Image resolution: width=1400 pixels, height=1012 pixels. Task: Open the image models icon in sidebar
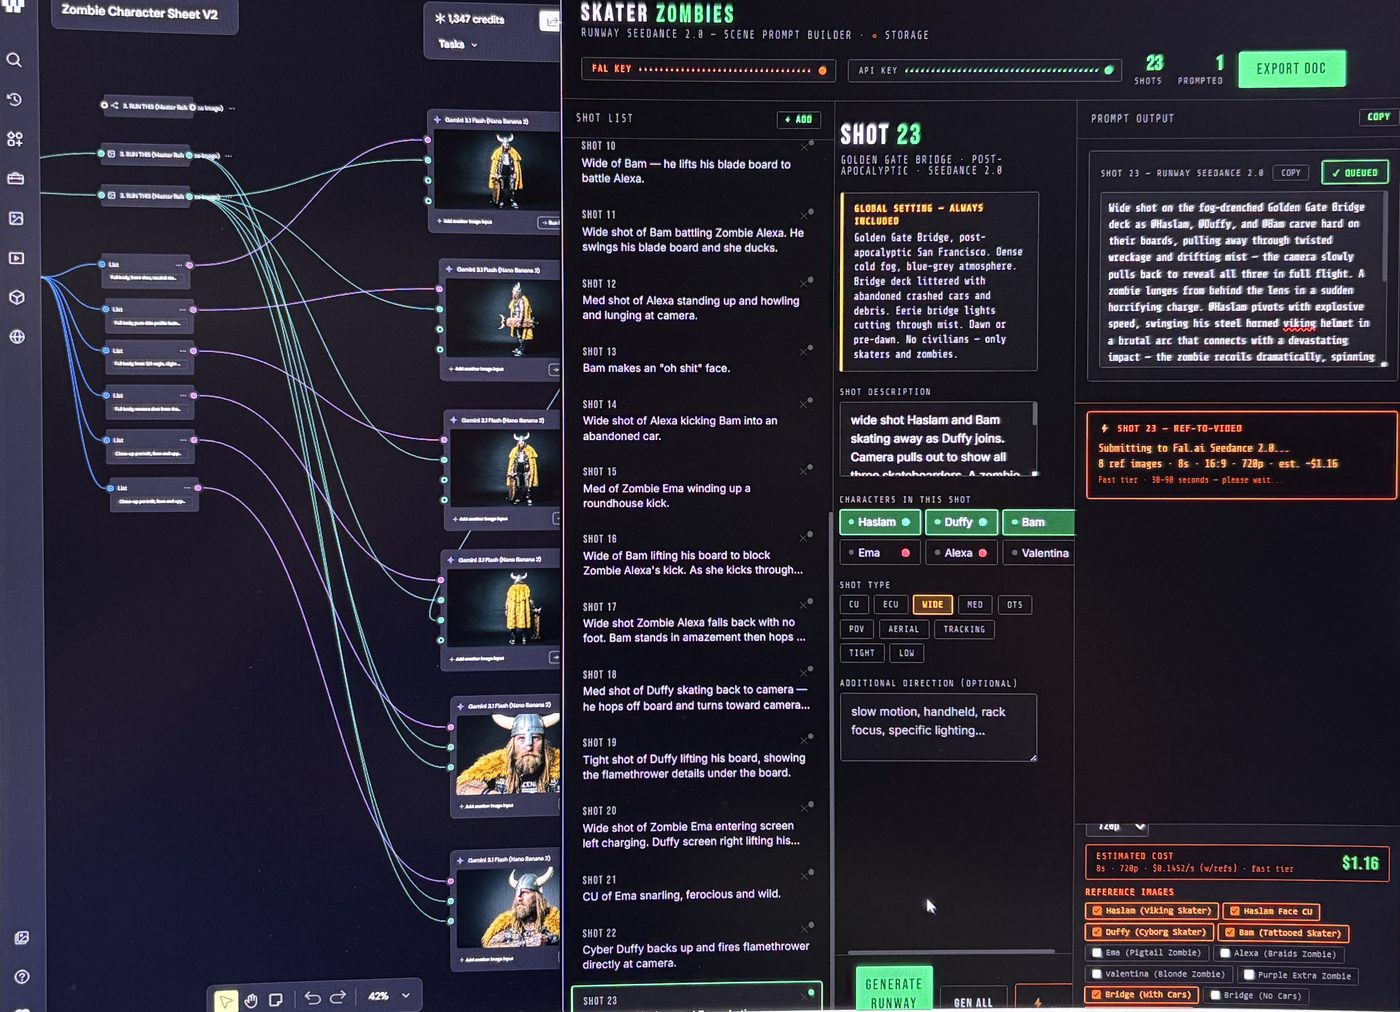pos(16,218)
